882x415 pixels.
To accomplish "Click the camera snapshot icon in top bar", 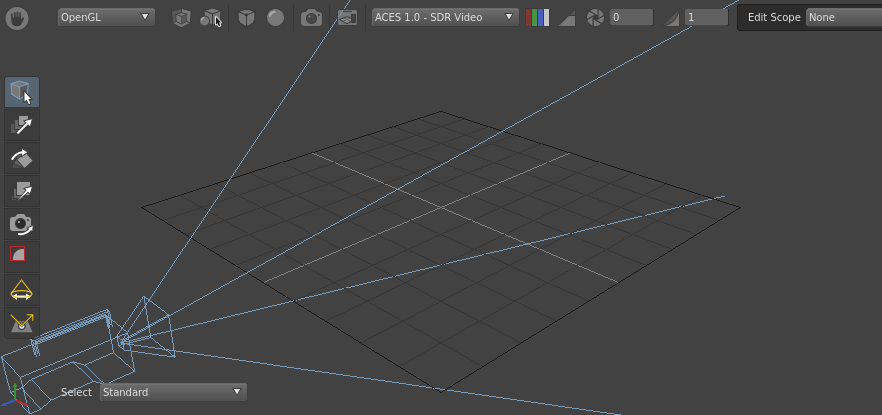I will pyautogui.click(x=312, y=17).
